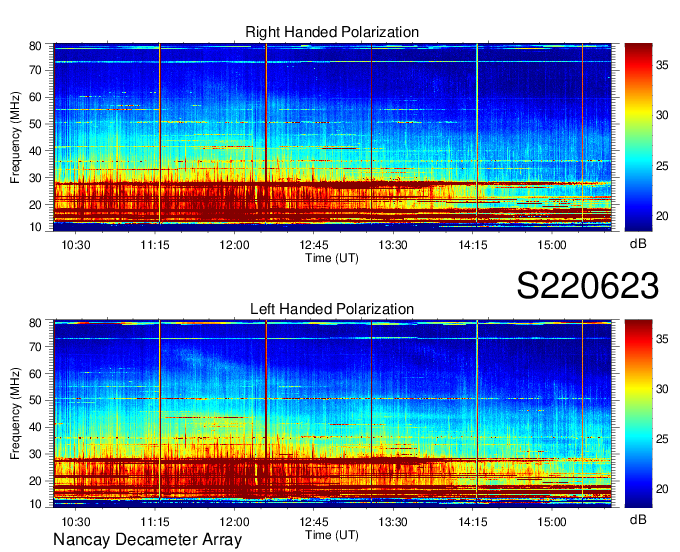The height and width of the screenshot is (552, 680).
Task: Click the 12:00 tick label of left-handed plot
Action: [235, 522]
